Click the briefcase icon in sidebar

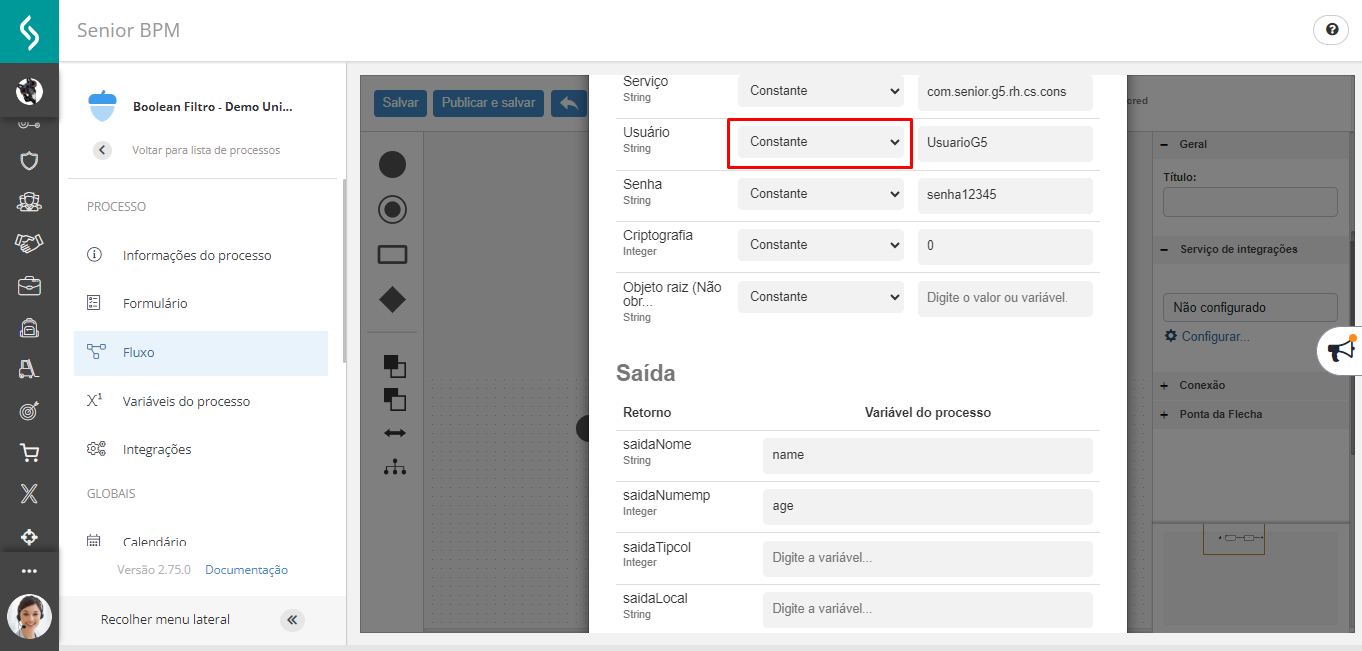tap(29, 286)
